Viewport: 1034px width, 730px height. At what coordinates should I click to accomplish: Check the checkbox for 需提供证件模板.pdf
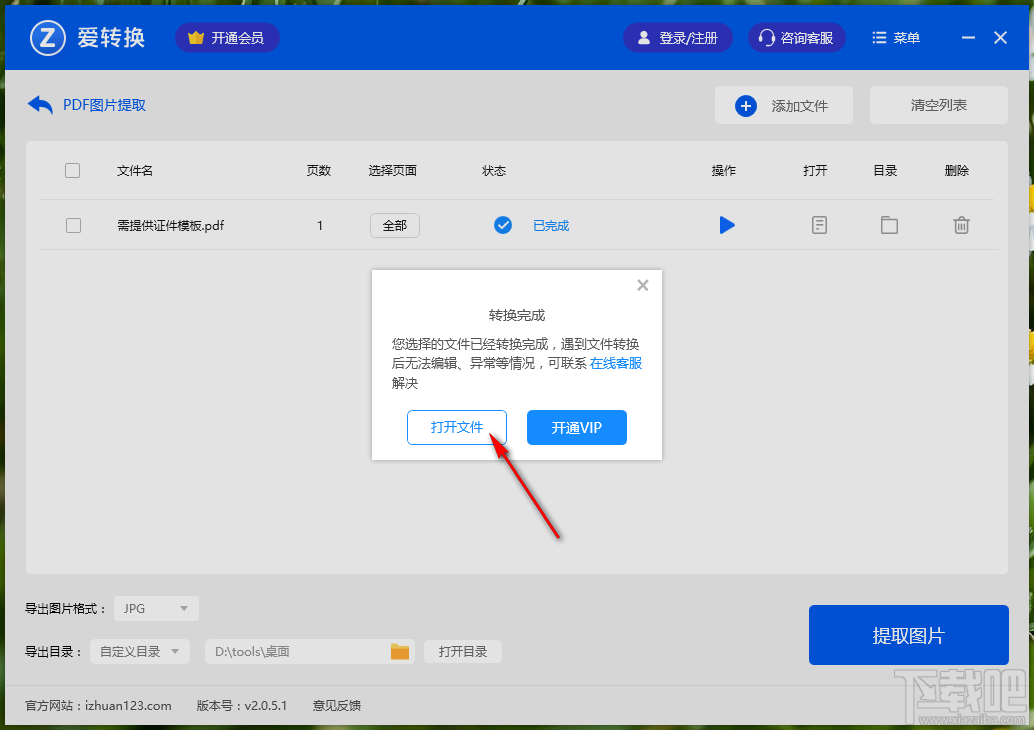[73, 225]
